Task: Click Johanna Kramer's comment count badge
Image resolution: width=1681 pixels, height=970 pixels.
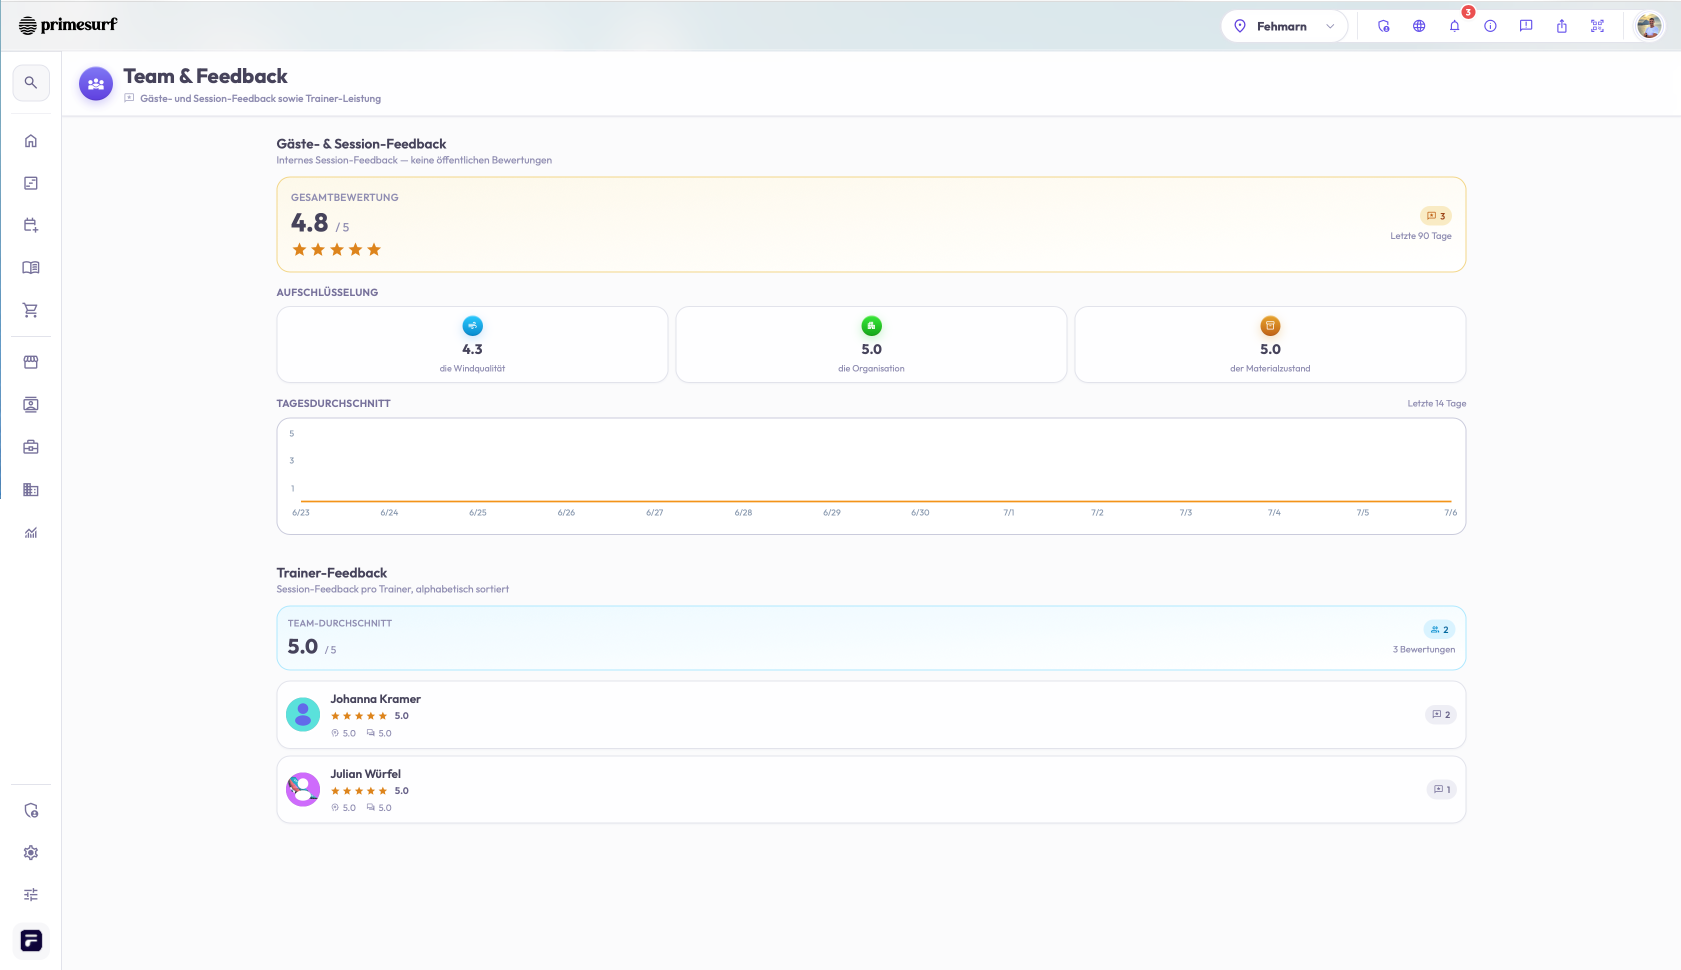Action: (1441, 715)
